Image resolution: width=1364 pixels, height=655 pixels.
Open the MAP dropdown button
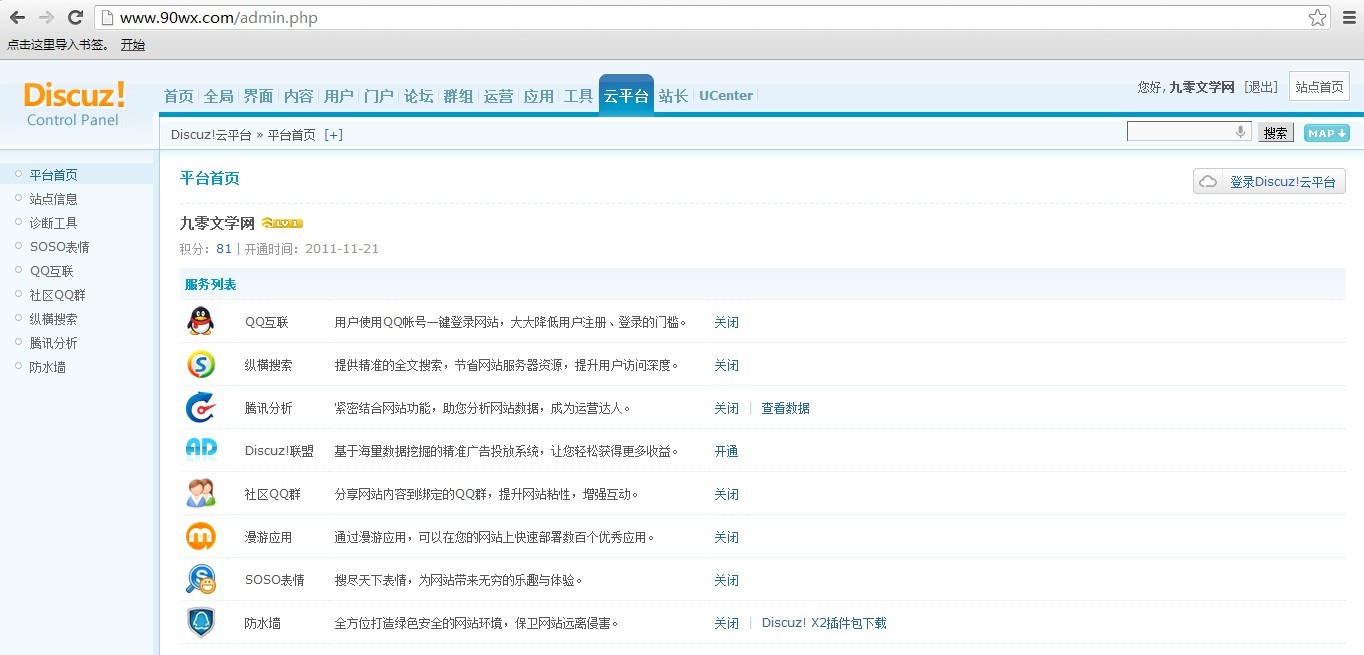tap(1326, 133)
